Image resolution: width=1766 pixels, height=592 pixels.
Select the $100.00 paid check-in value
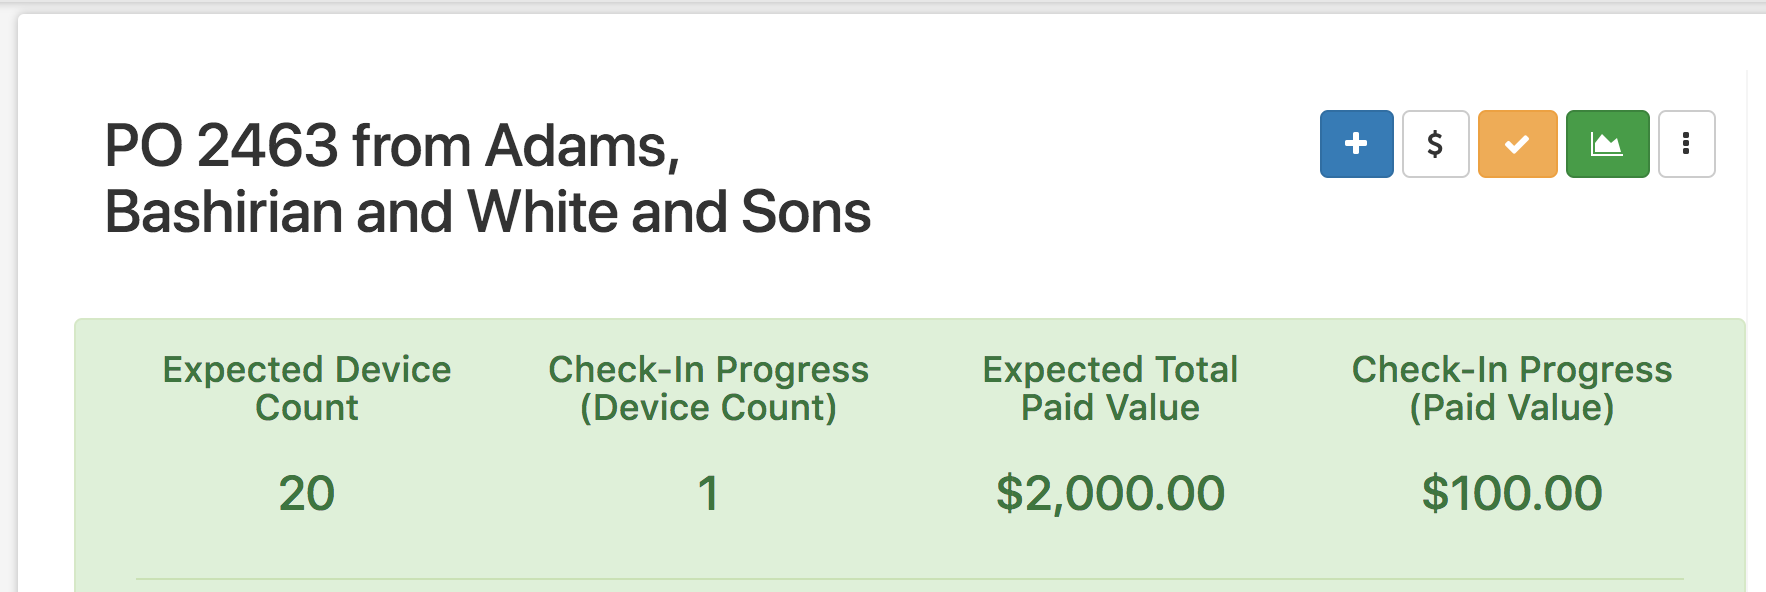pos(1511,493)
